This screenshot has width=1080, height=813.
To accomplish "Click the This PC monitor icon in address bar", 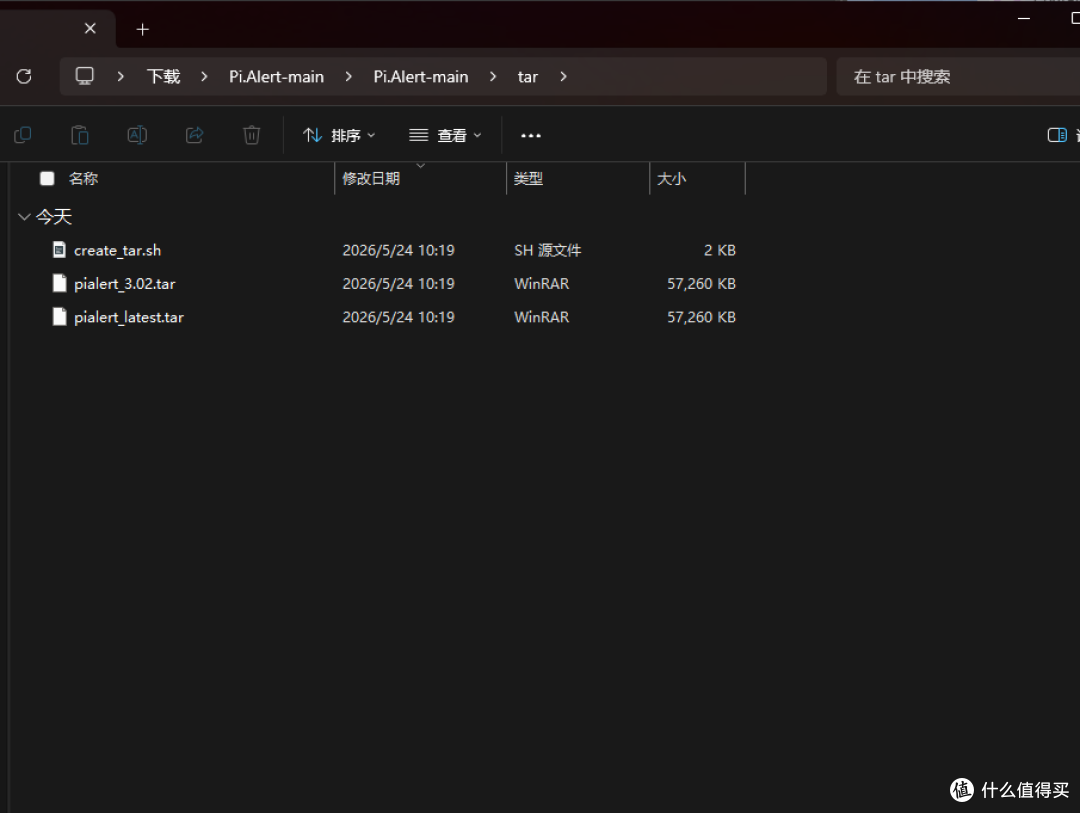I will (85, 76).
